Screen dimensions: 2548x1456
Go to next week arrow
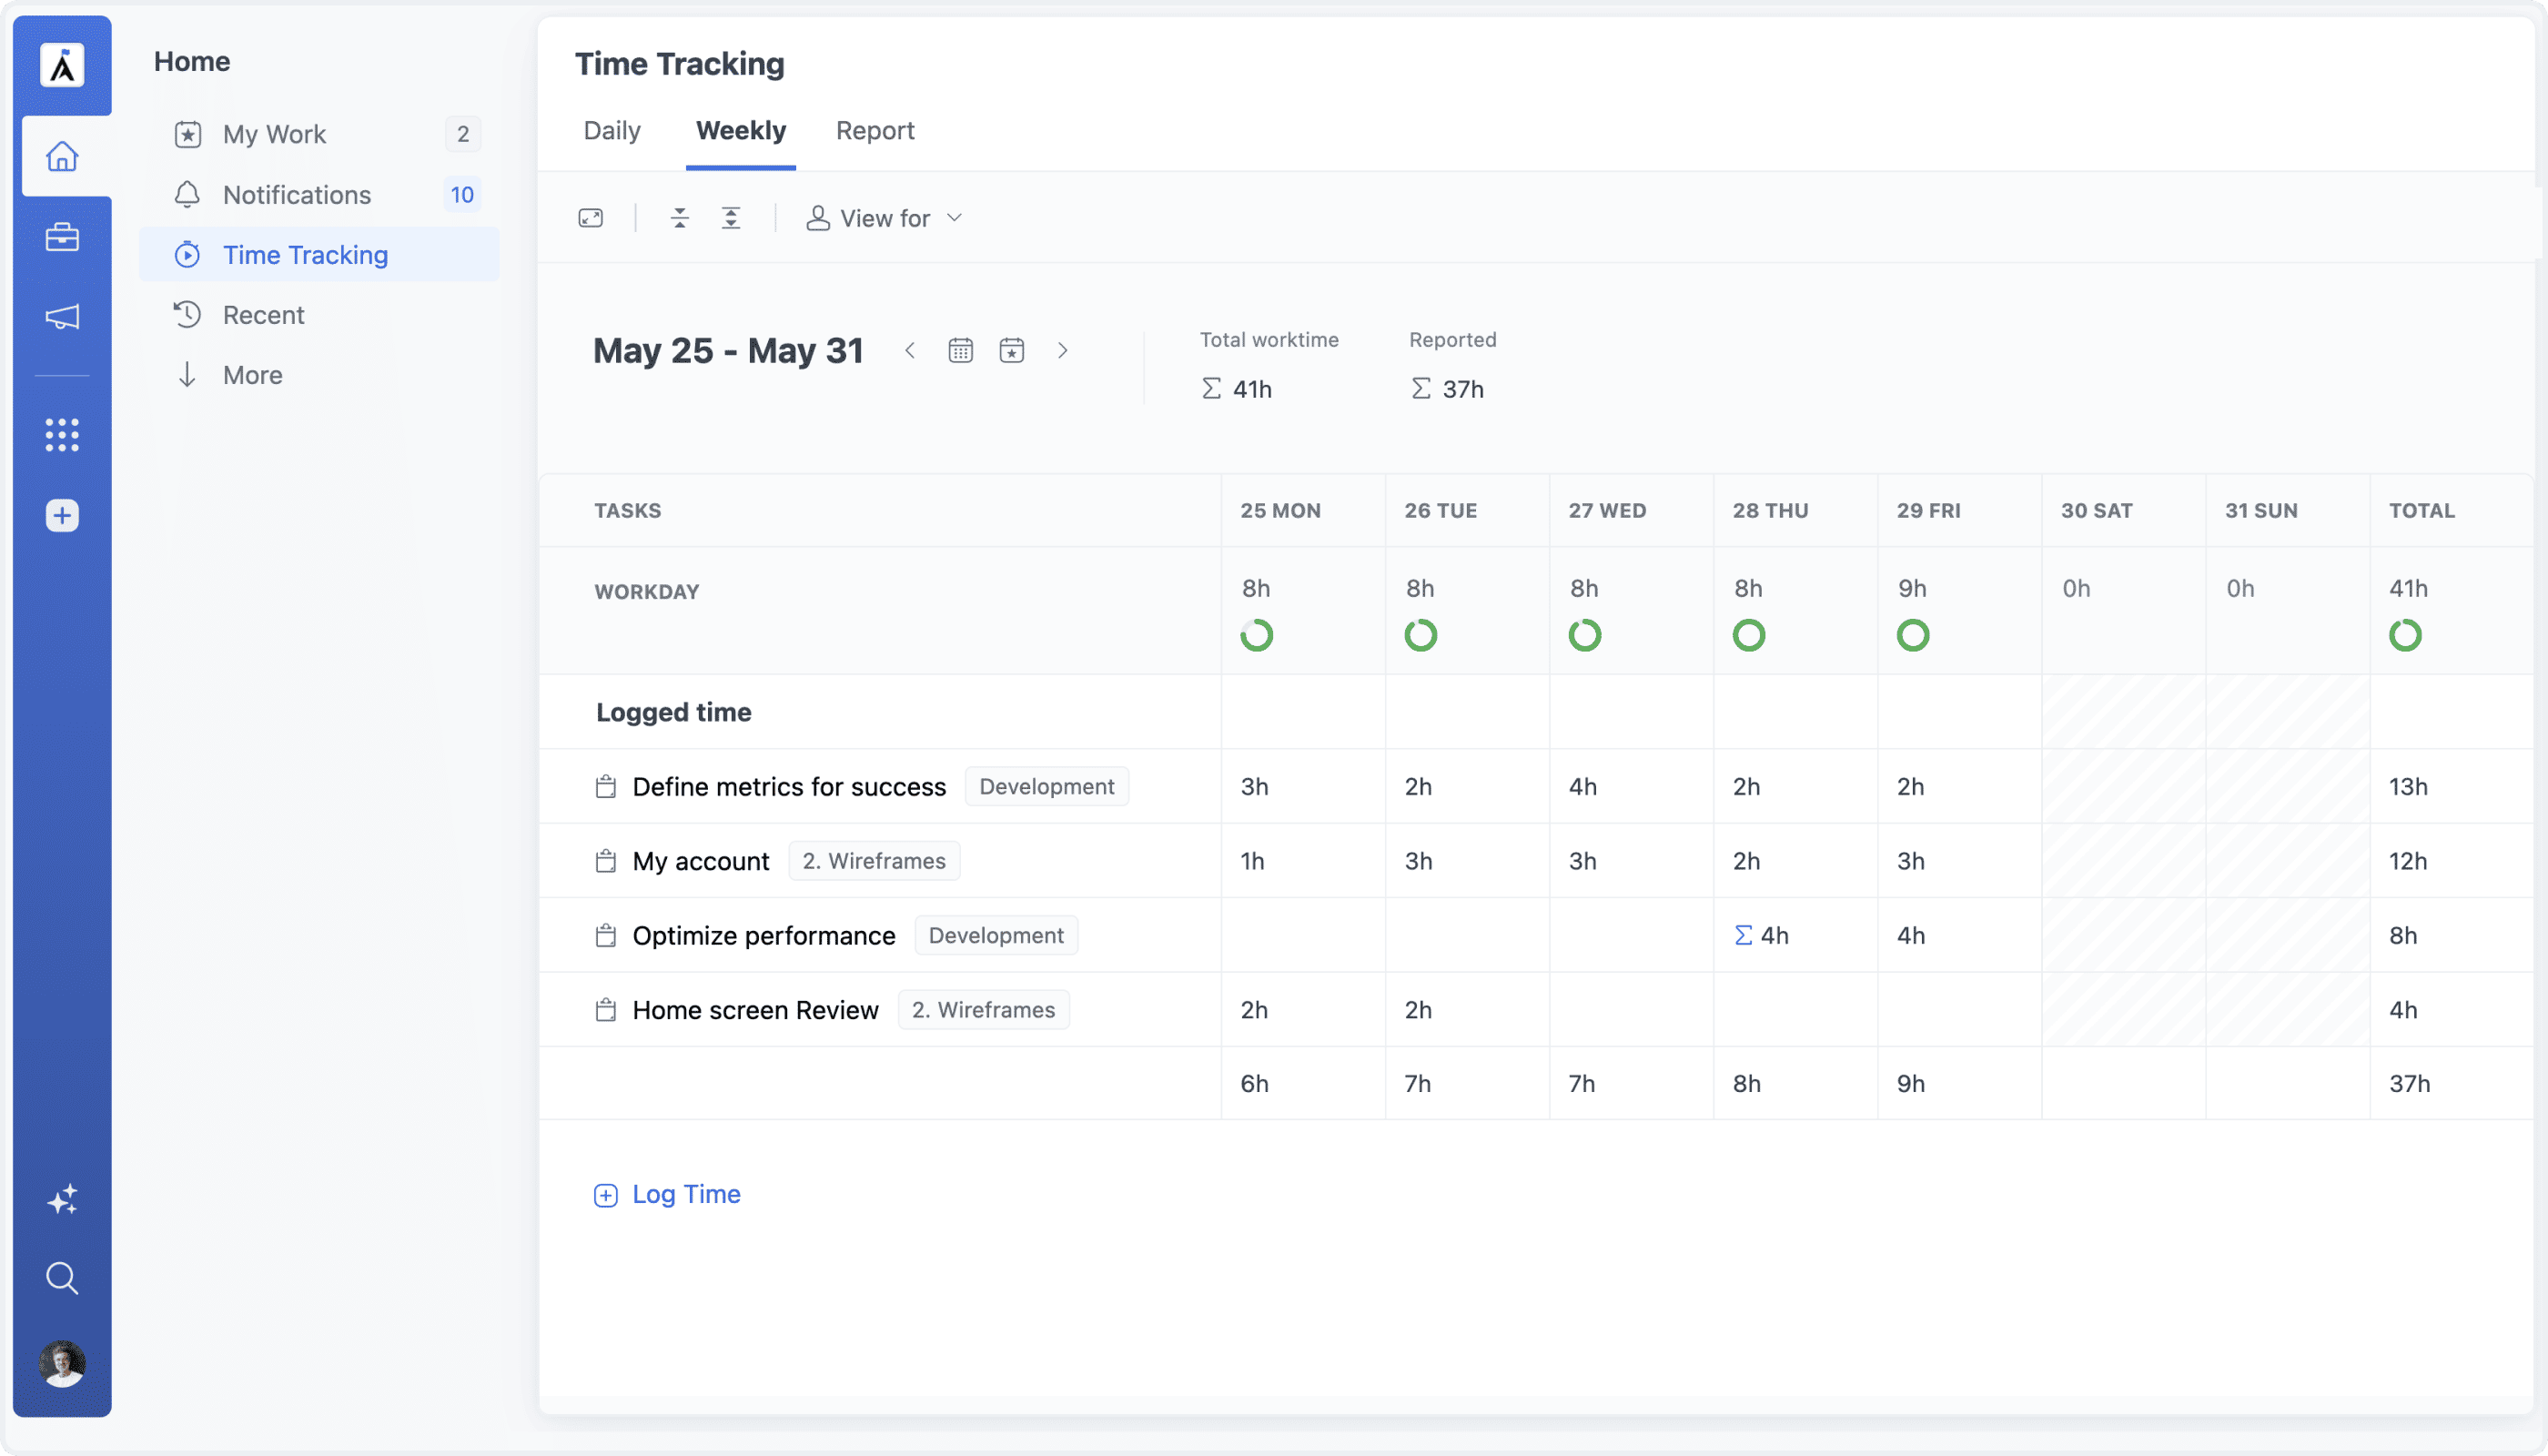1062,350
